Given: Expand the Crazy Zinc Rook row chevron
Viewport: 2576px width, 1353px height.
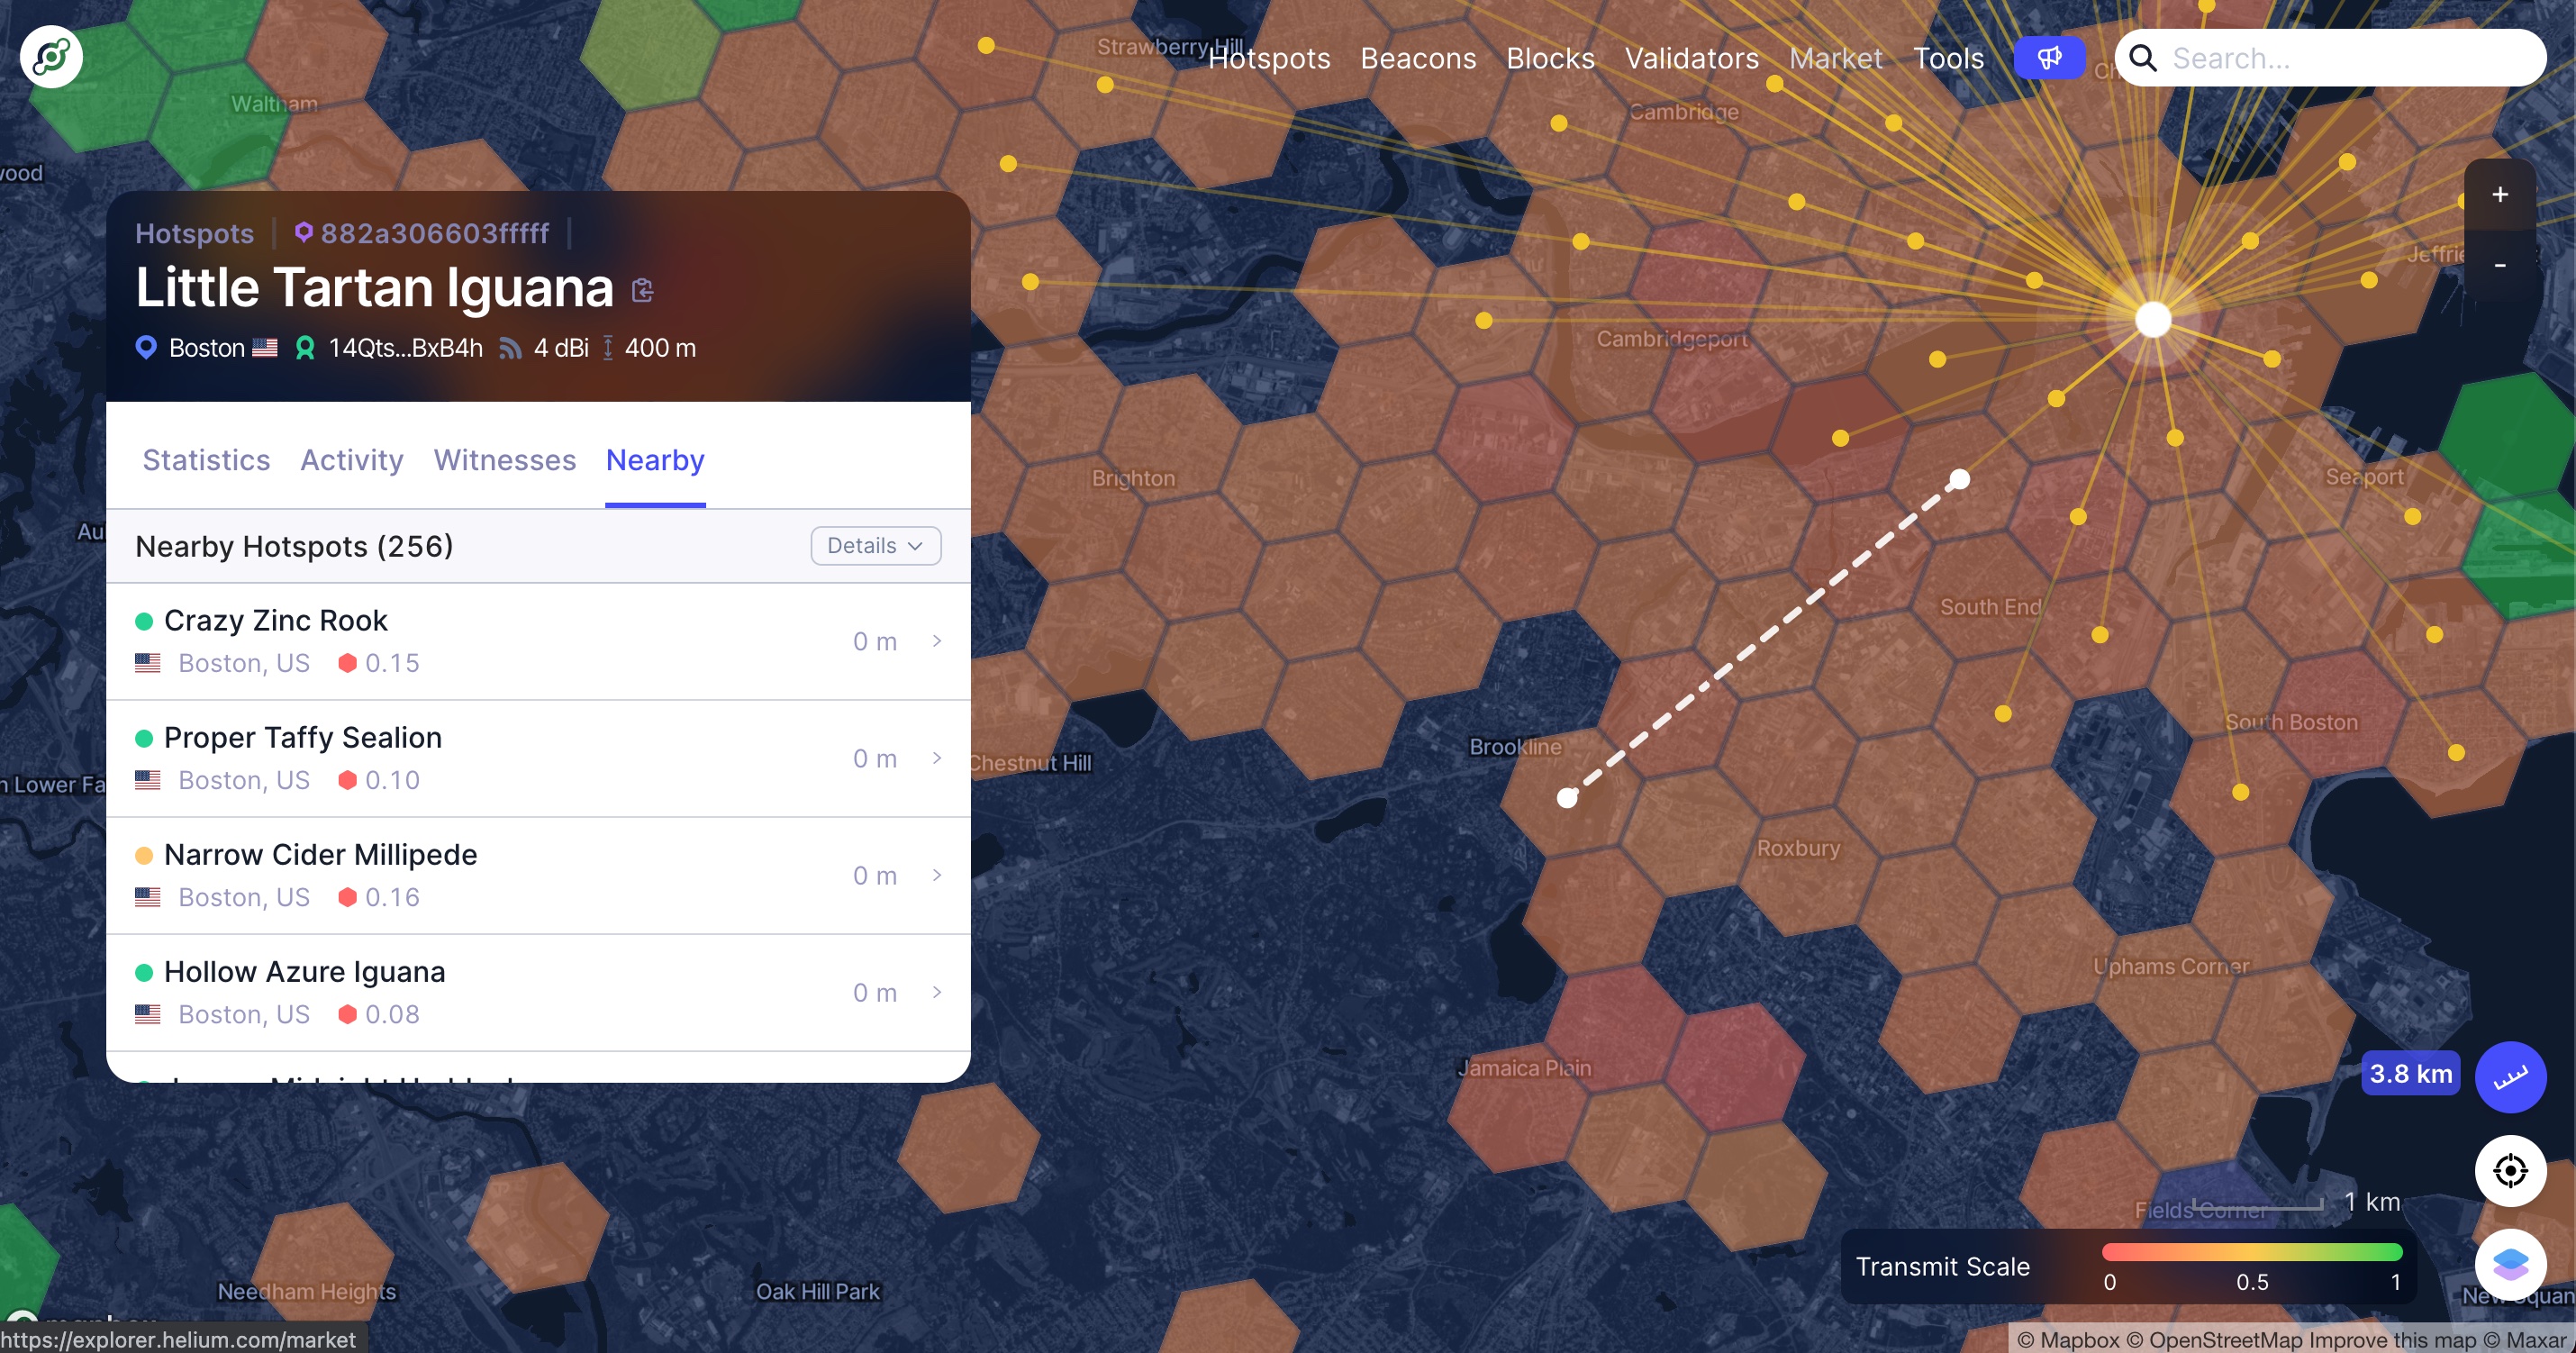Looking at the screenshot, I should 937,641.
